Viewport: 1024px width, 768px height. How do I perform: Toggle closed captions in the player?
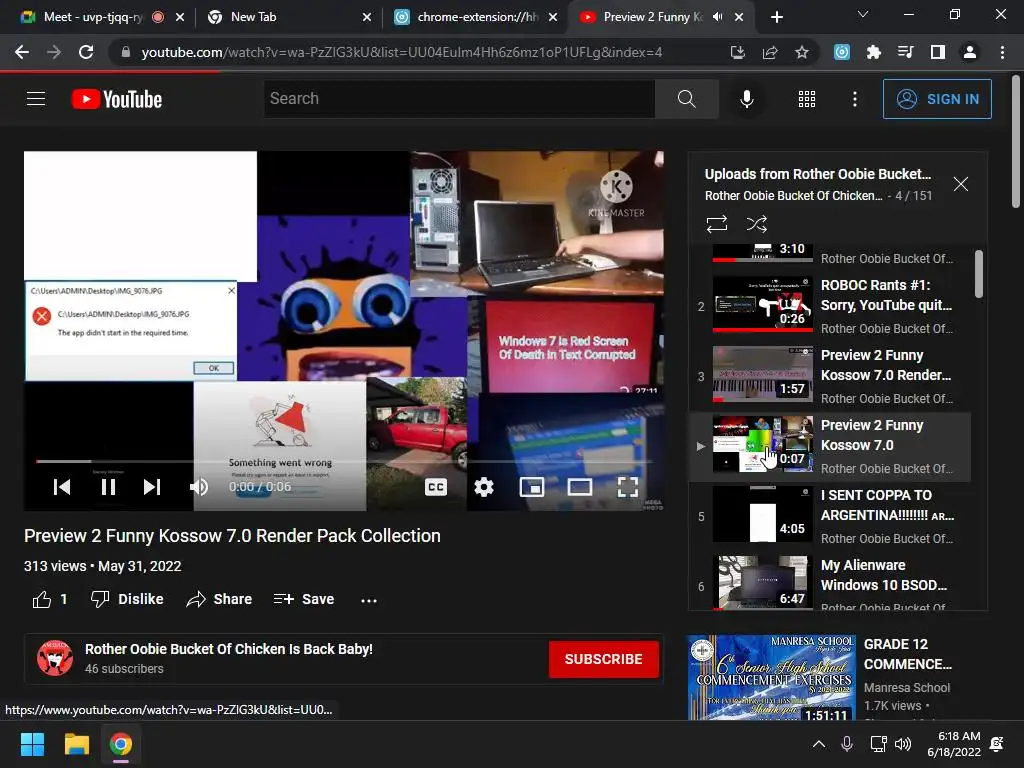point(436,487)
